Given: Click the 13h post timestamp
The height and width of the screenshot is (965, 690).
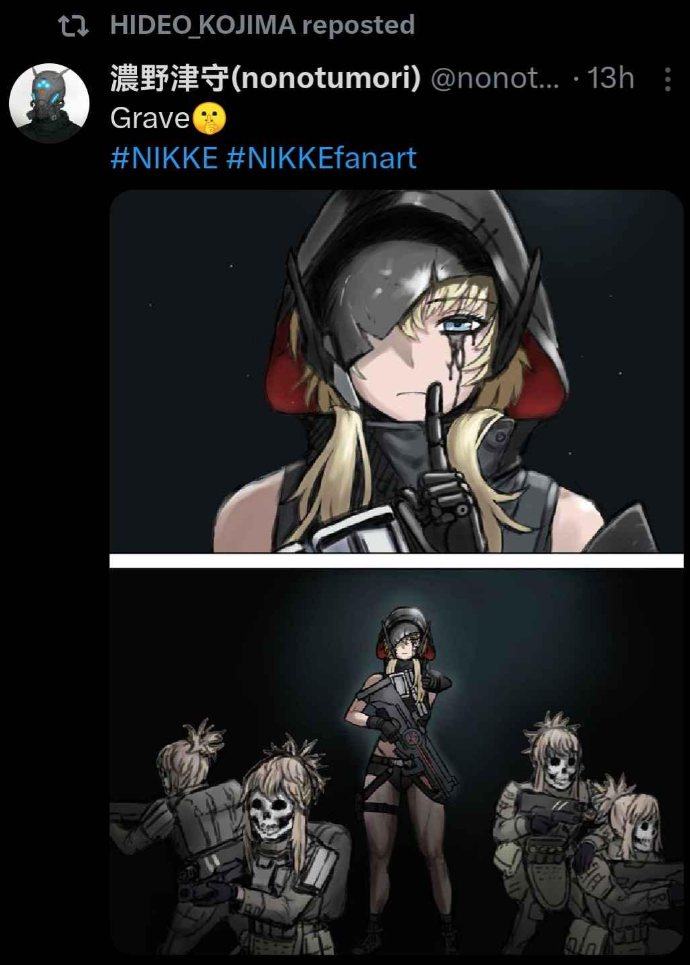Looking at the screenshot, I should tap(610, 78).
